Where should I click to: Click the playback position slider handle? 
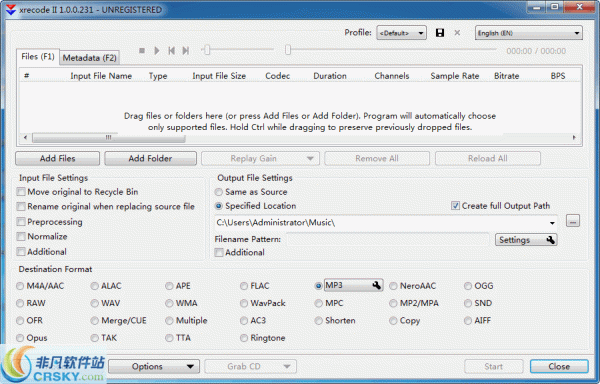[288, 50]
